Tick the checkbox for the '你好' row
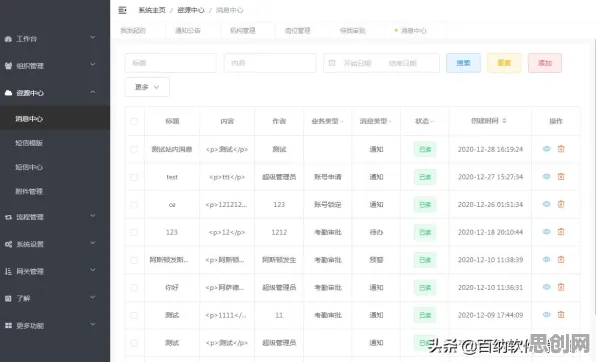596x362 pixels. (x=134, y=287)
